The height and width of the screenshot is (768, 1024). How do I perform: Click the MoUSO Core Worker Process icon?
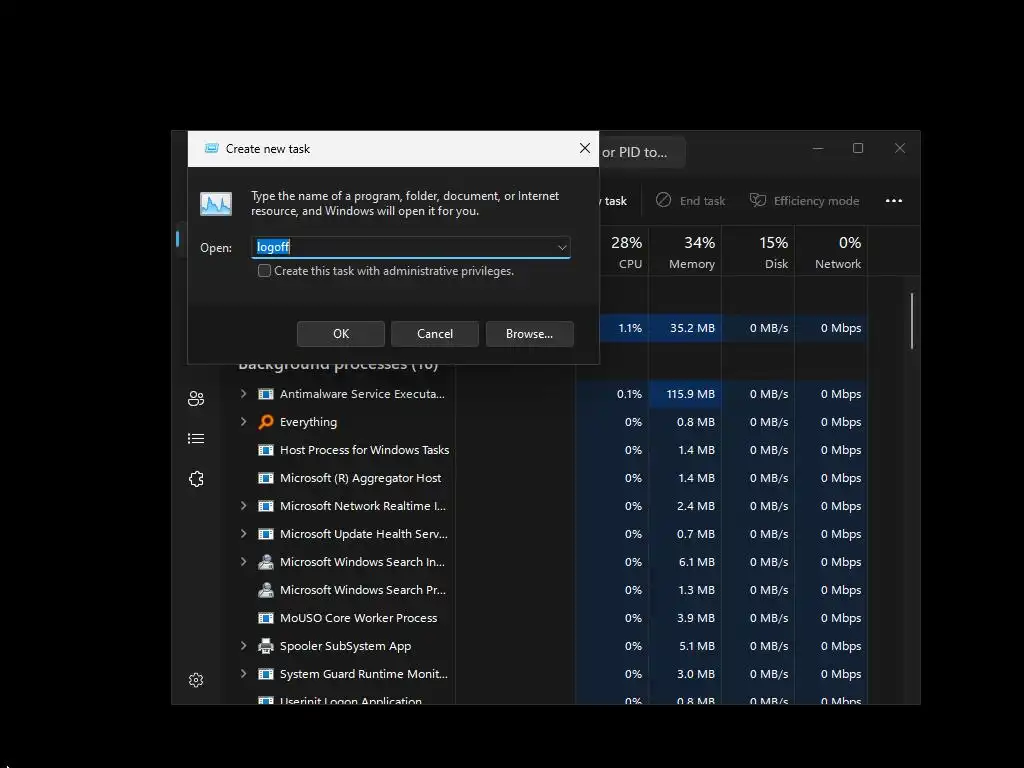(x=266, y=618)
